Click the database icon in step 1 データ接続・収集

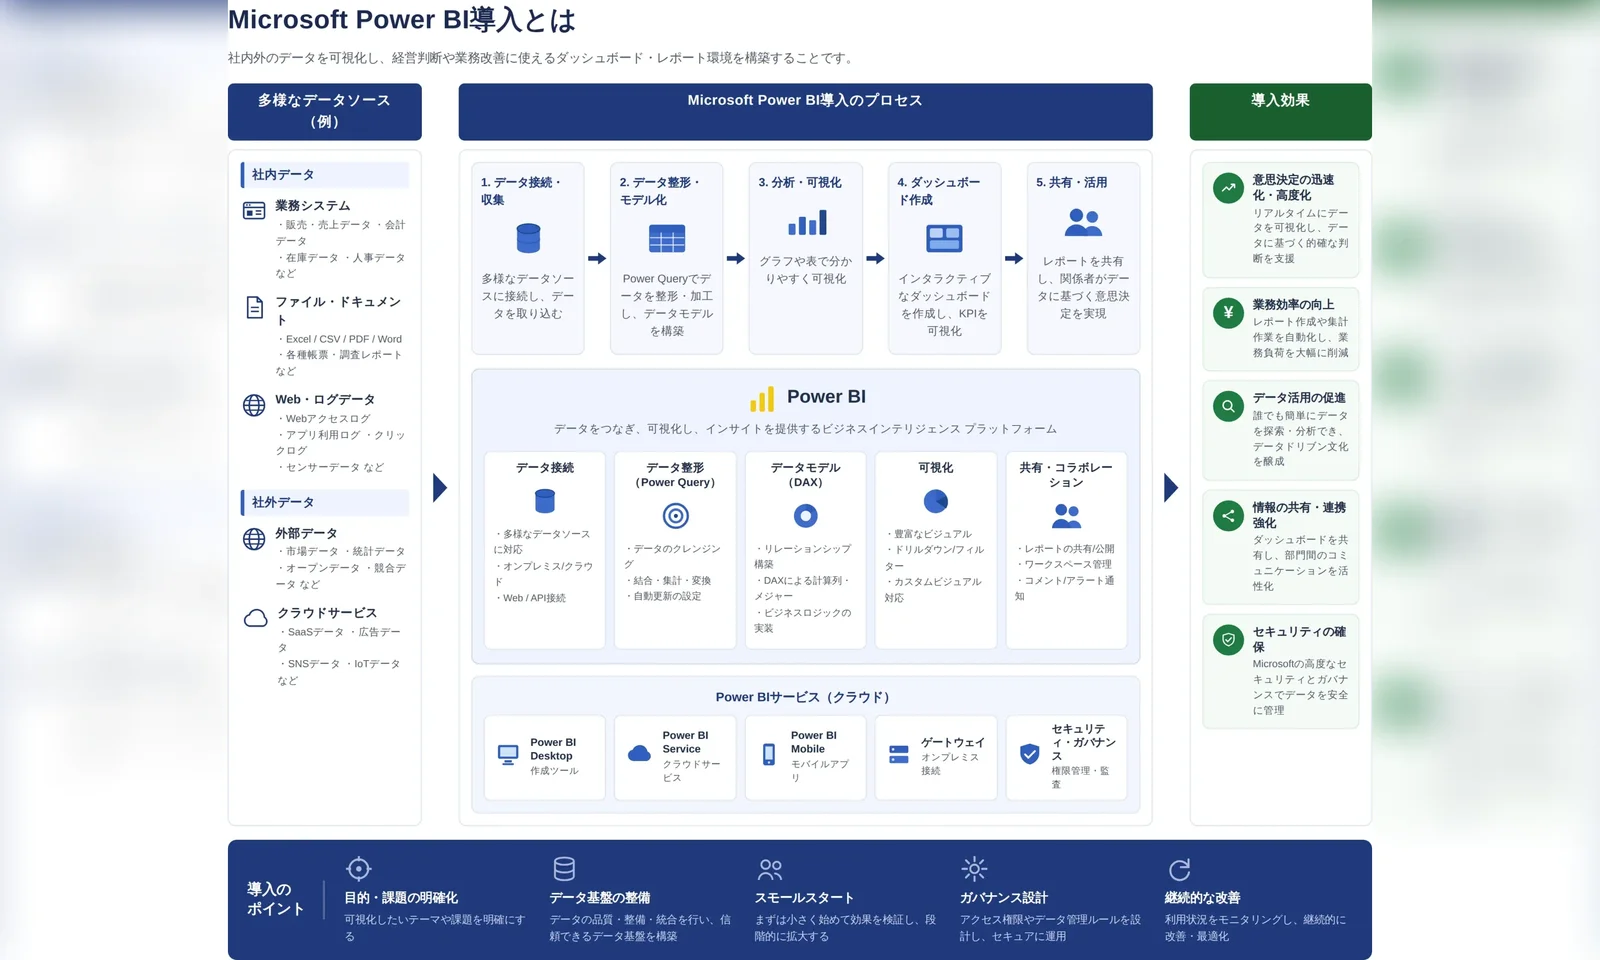point(528,238)
